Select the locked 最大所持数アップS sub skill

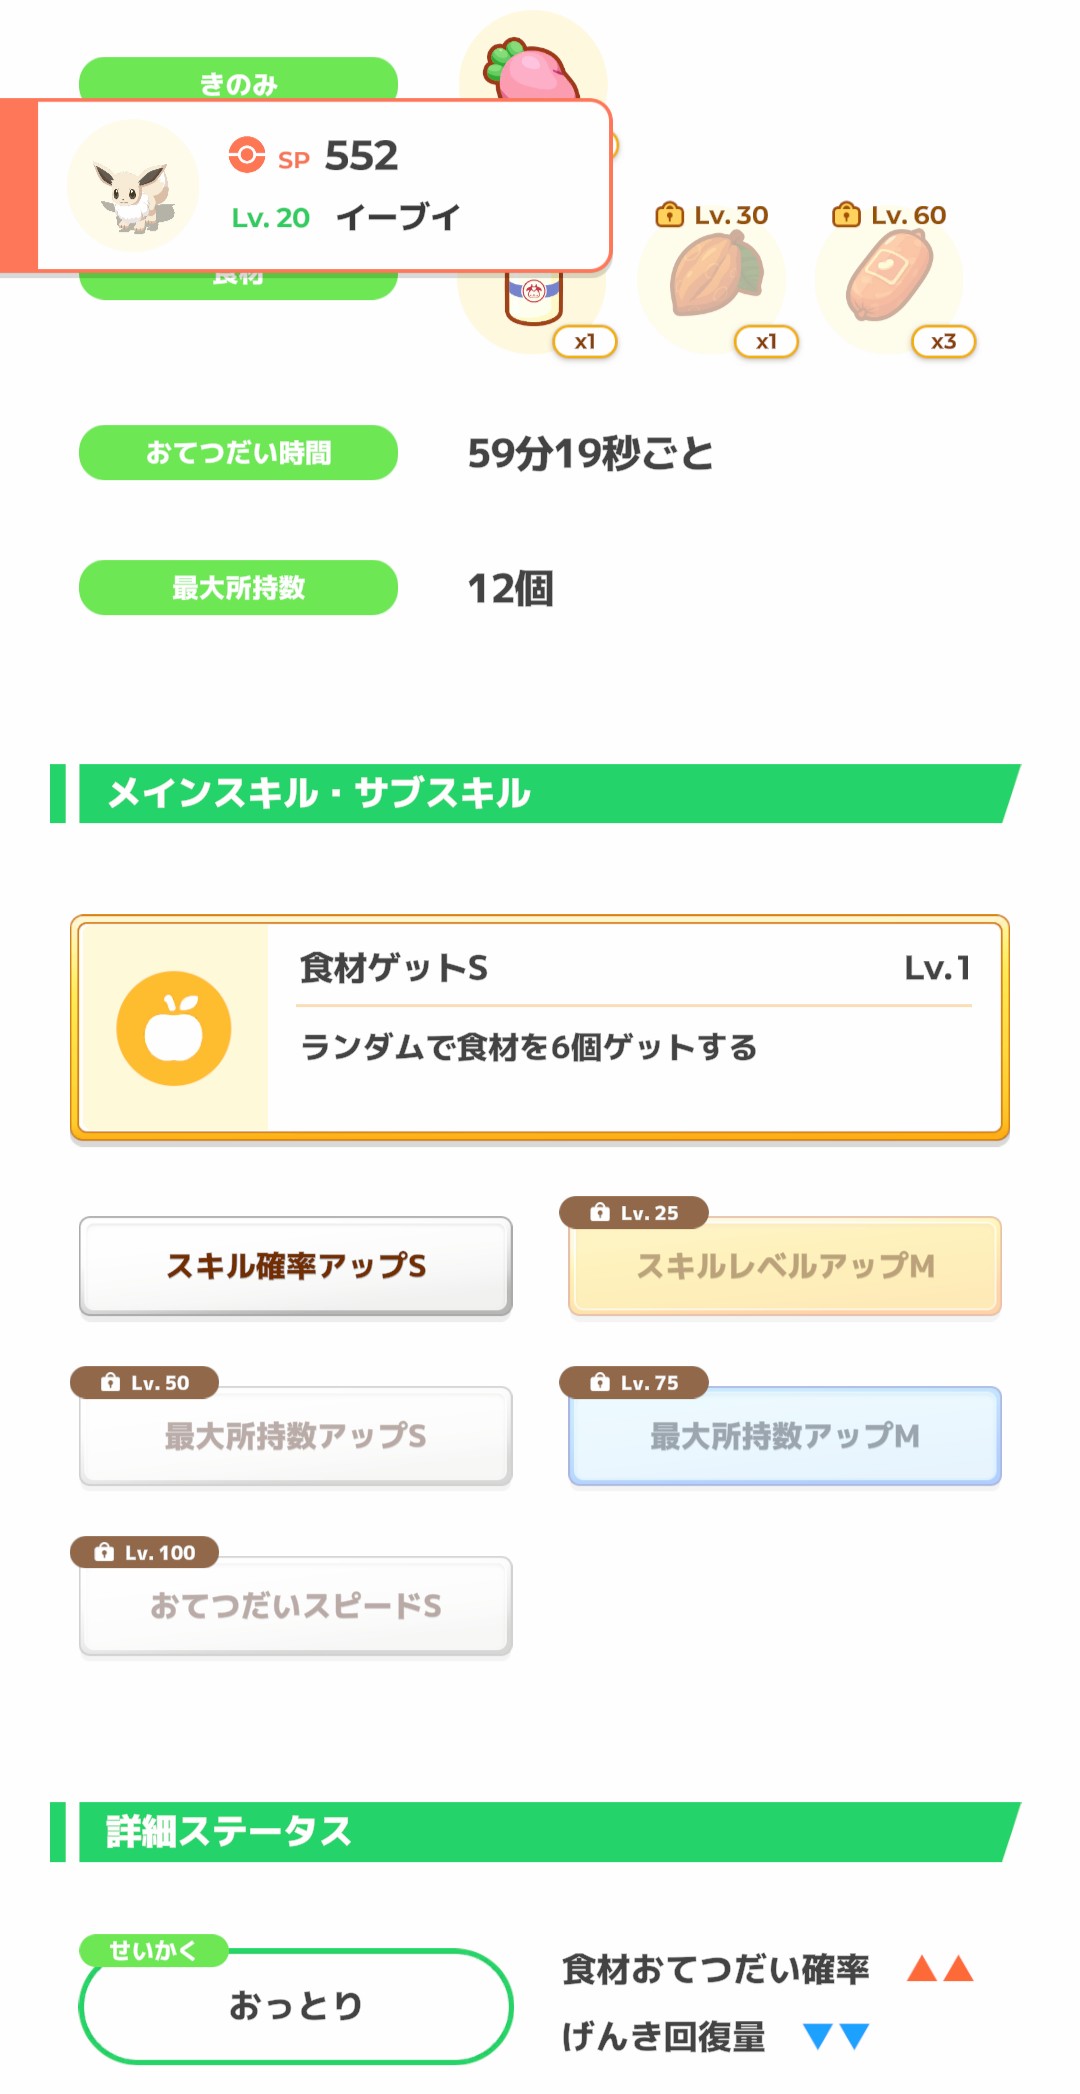tap(296, 1436)
